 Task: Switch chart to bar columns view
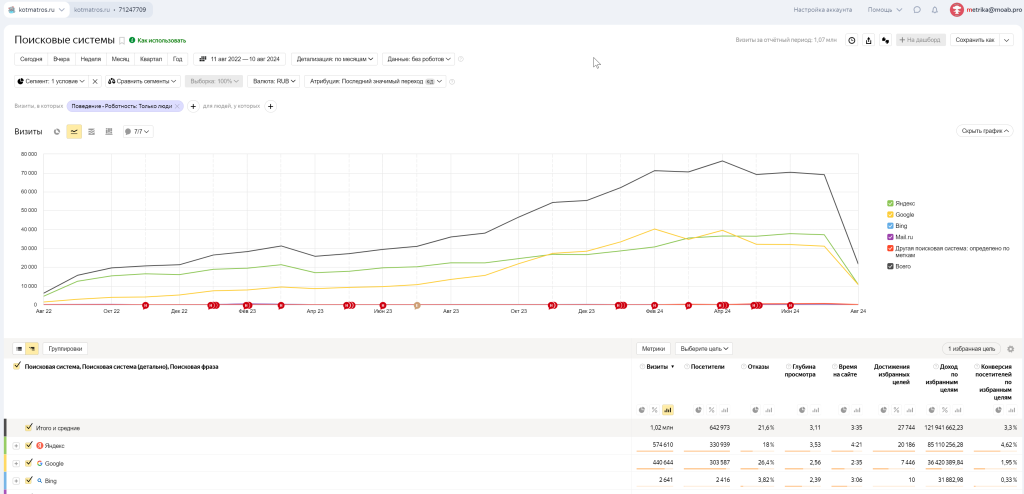tap(108, 131)
